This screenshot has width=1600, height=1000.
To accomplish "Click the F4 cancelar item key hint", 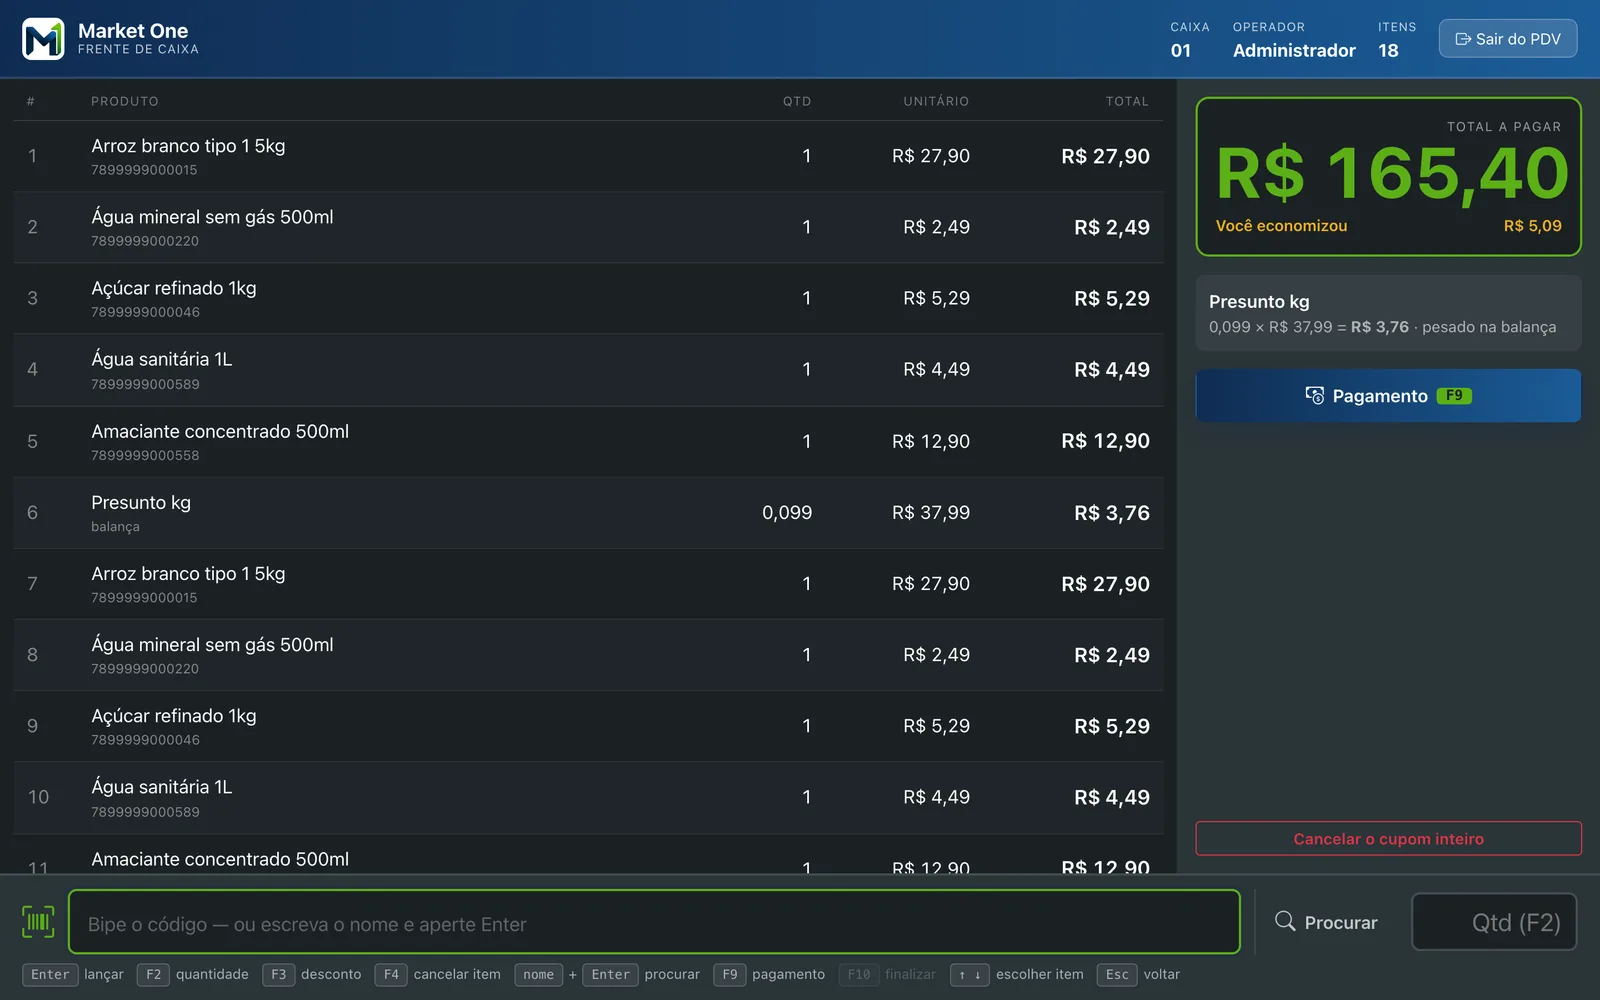I will [x=438, y=974].
